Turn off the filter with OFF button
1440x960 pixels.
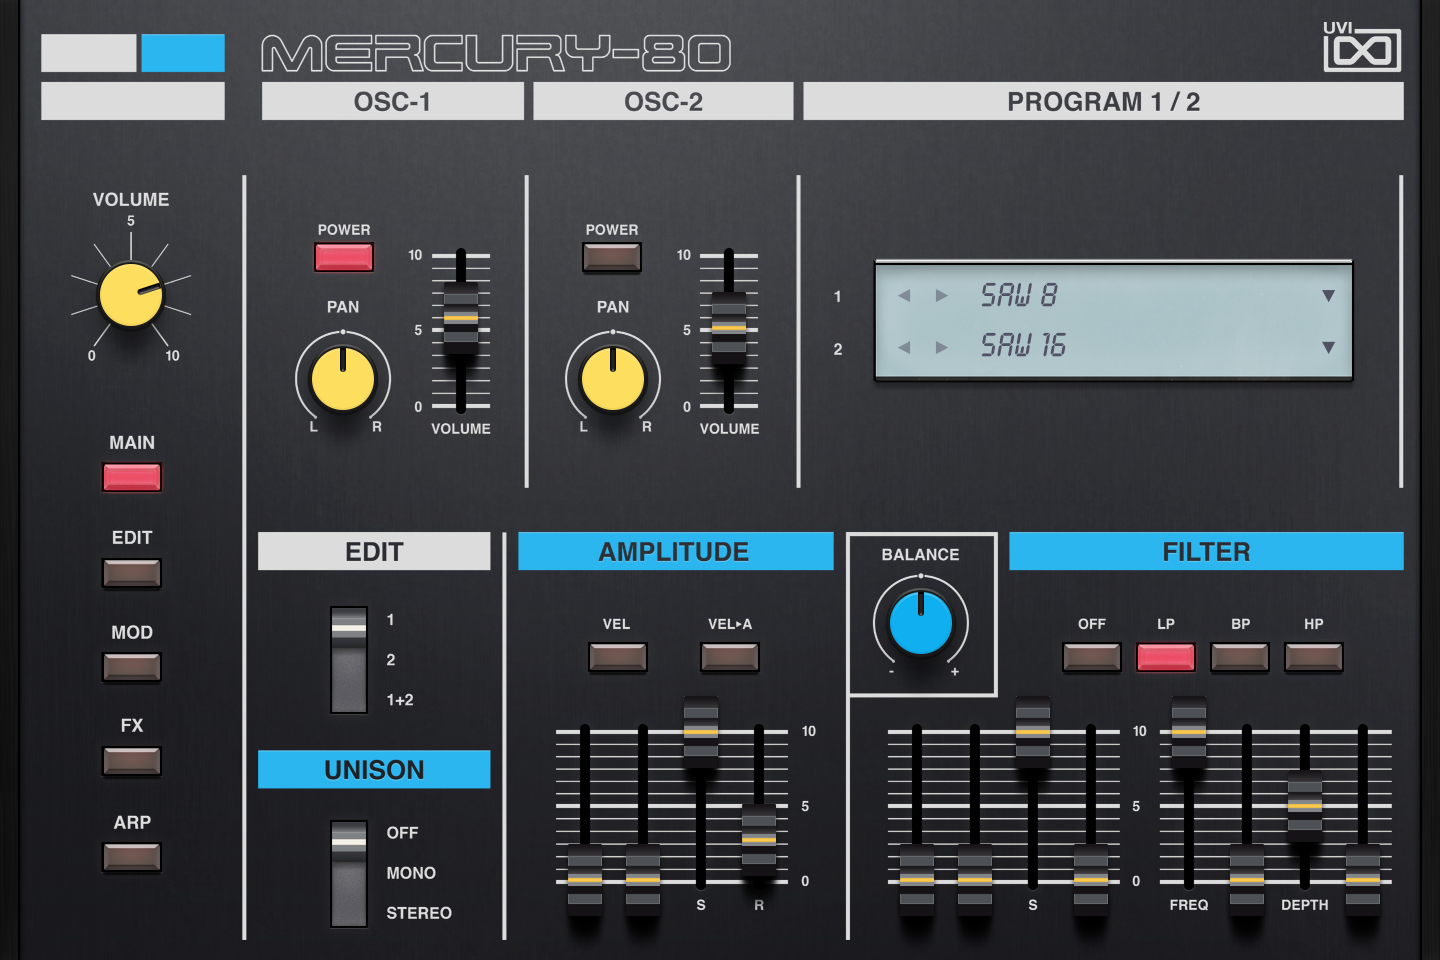click(x=1091, y=658)
